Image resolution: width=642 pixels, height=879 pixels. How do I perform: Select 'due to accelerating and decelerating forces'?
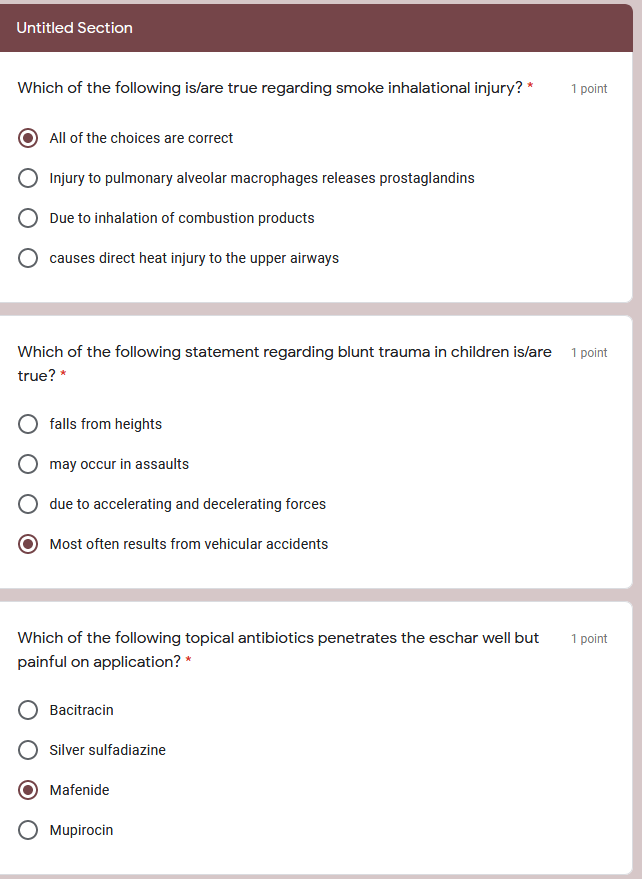pyautogui.click(x=28, y=504)
